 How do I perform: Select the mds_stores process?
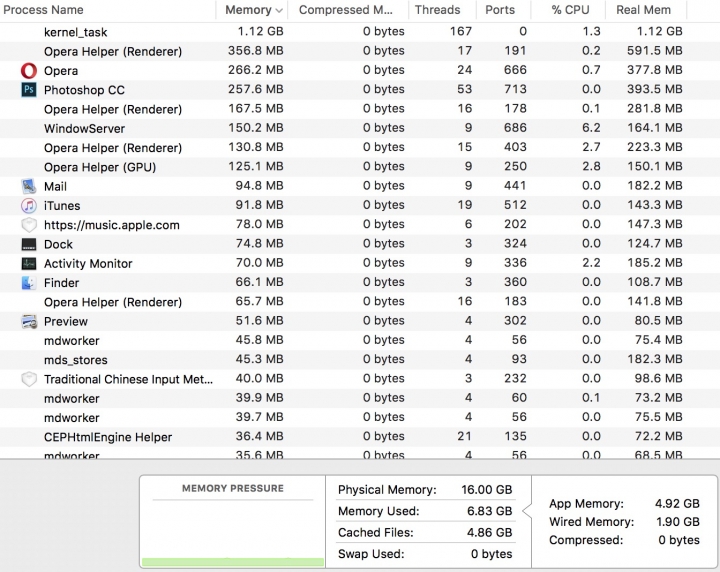(360, 360)
